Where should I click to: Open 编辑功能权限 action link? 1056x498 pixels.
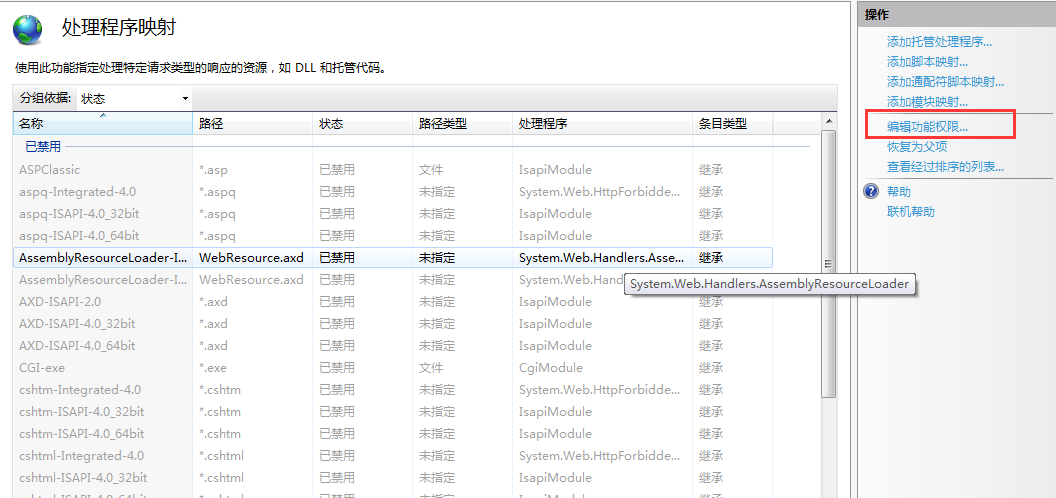point(927,127)
